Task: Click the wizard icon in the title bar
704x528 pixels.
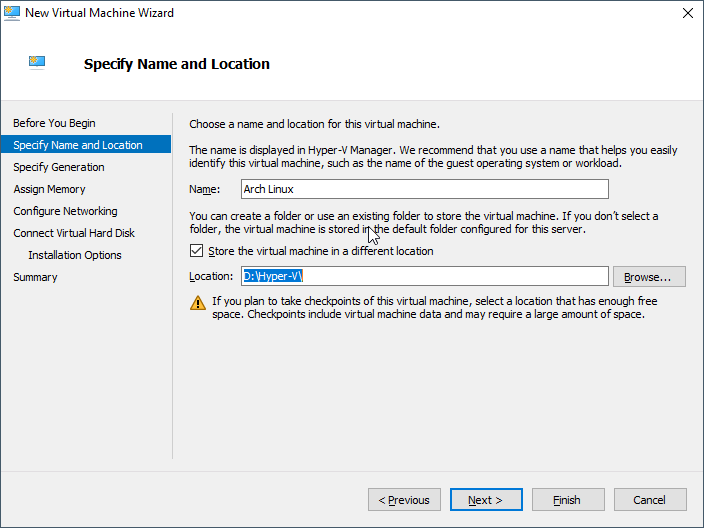Action: point(13,13)
